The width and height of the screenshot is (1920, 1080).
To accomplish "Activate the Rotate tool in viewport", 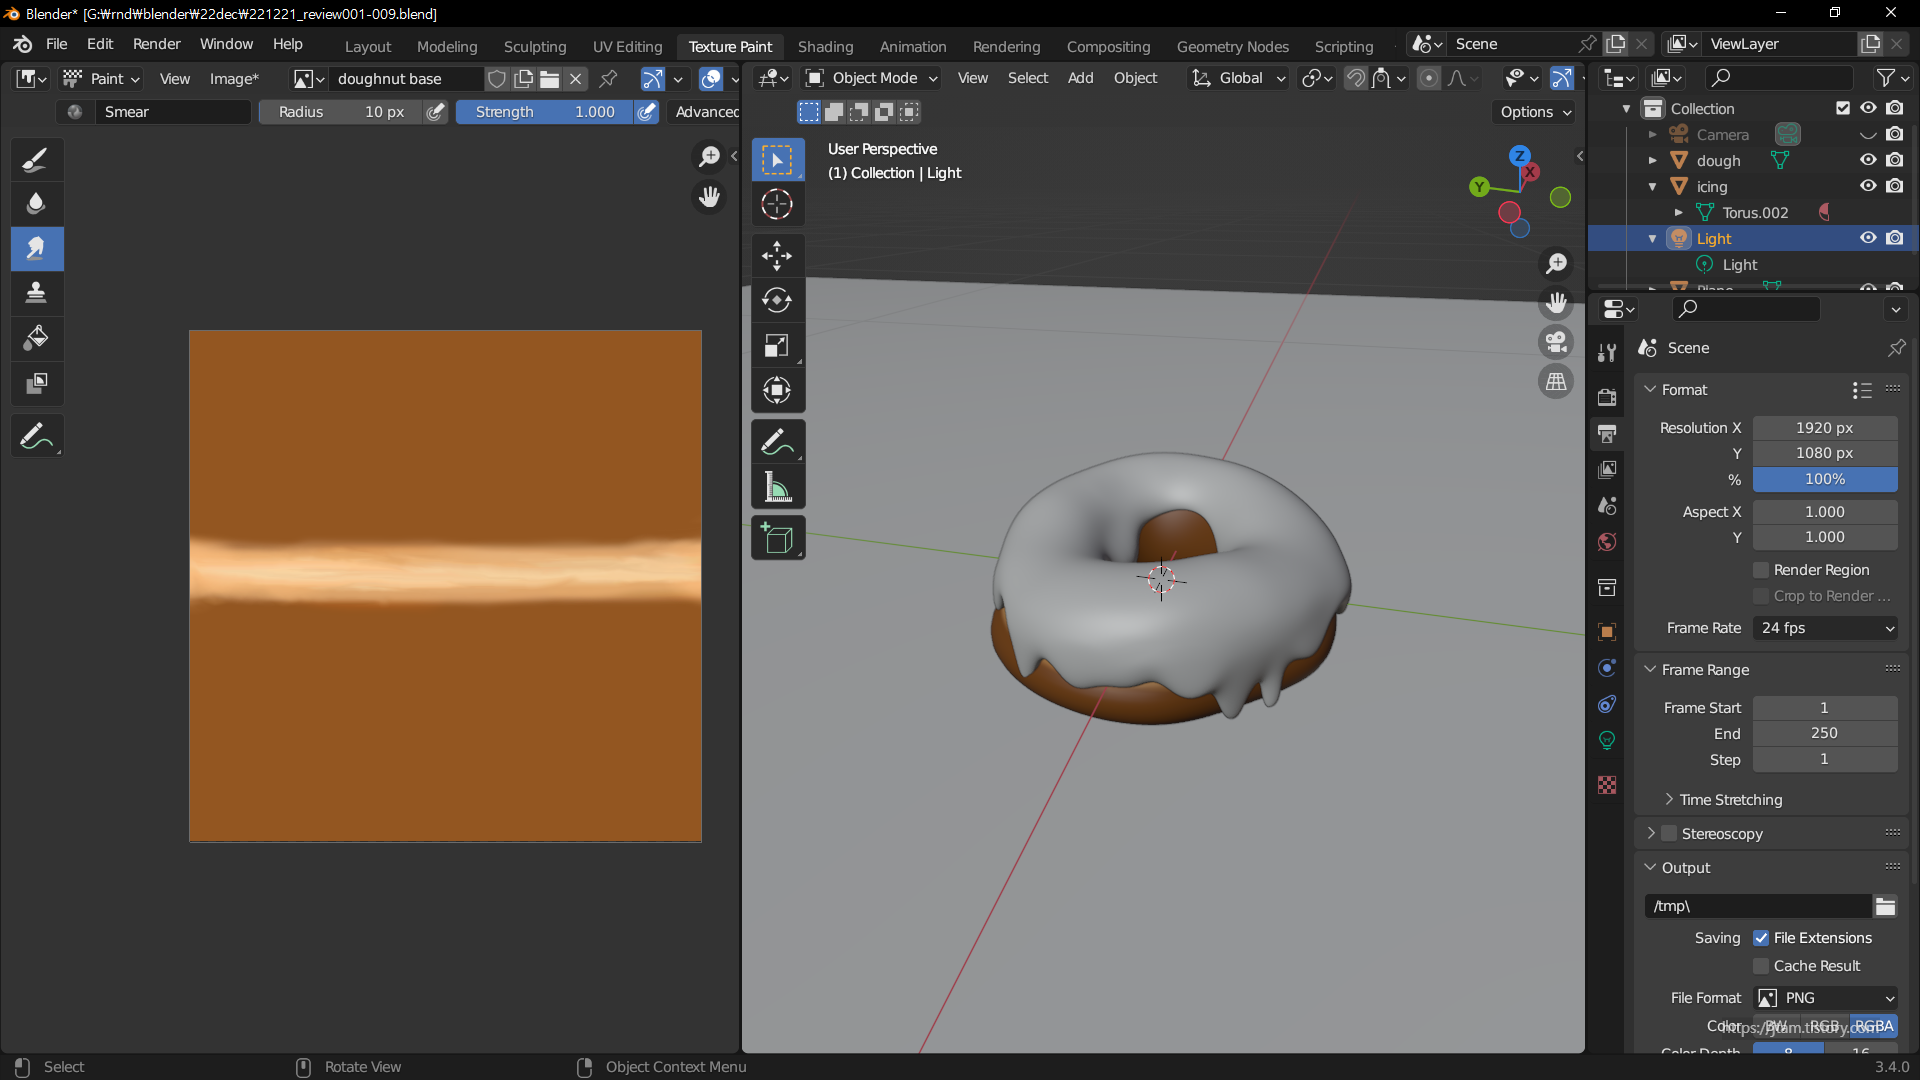I will pos(777,301).
